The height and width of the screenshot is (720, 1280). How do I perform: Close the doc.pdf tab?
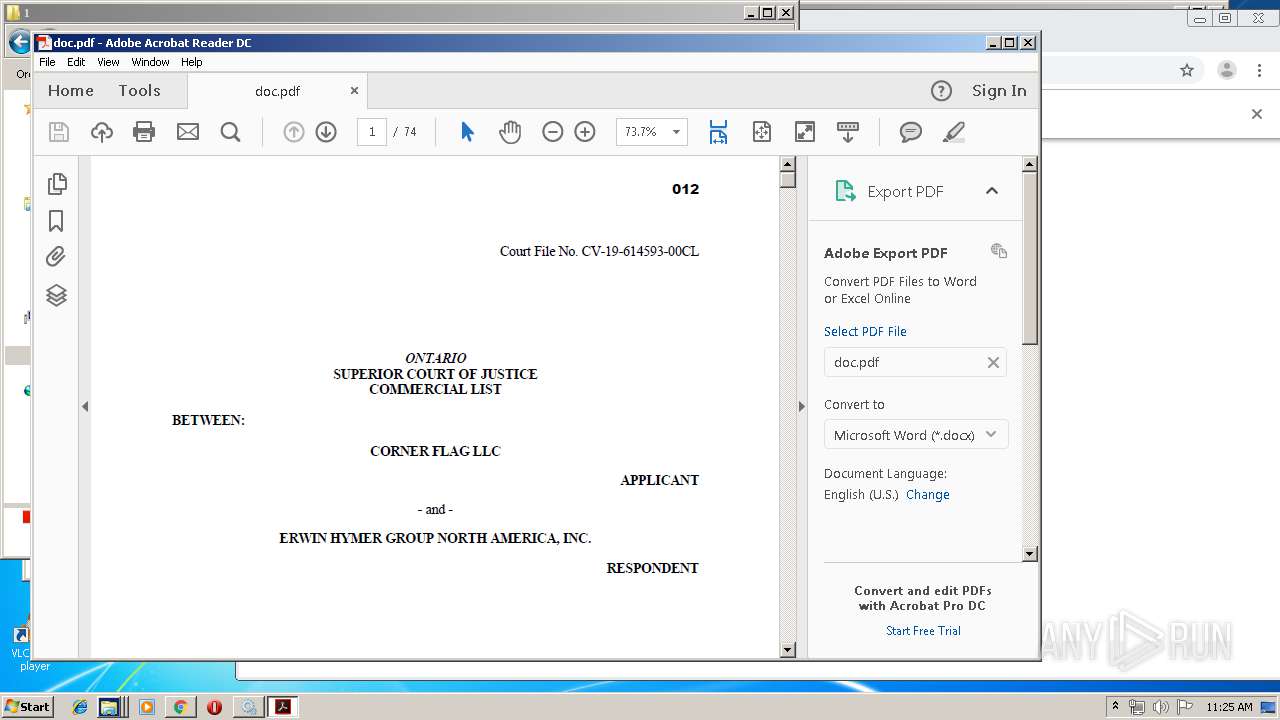coord(354,90)
